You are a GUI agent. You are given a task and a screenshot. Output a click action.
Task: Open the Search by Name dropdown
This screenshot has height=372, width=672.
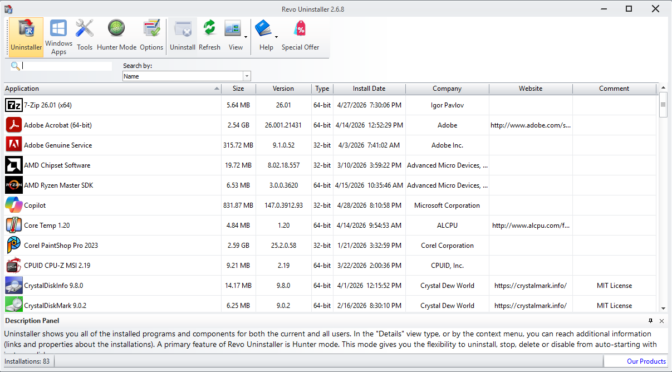[247, 76]
